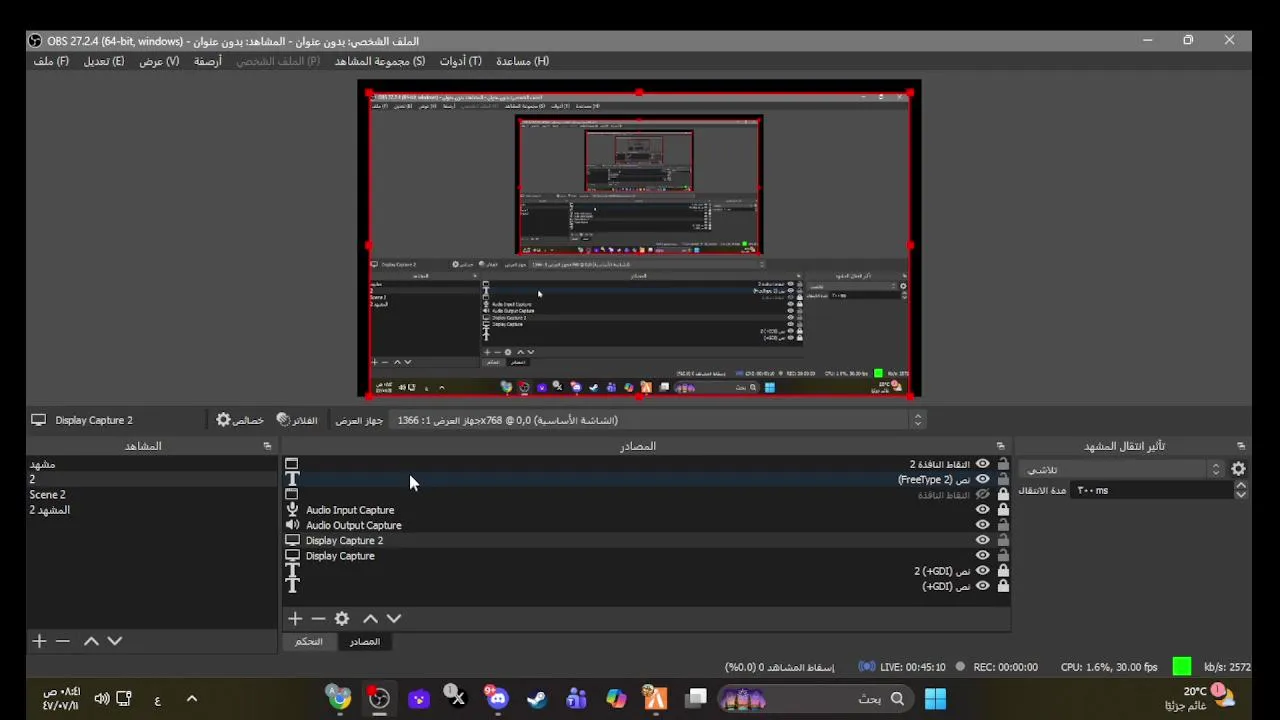Lock the التقاط النافذة 2 source
Viewport: 1280px width, 720px height.
click(x=1003, y=464)
